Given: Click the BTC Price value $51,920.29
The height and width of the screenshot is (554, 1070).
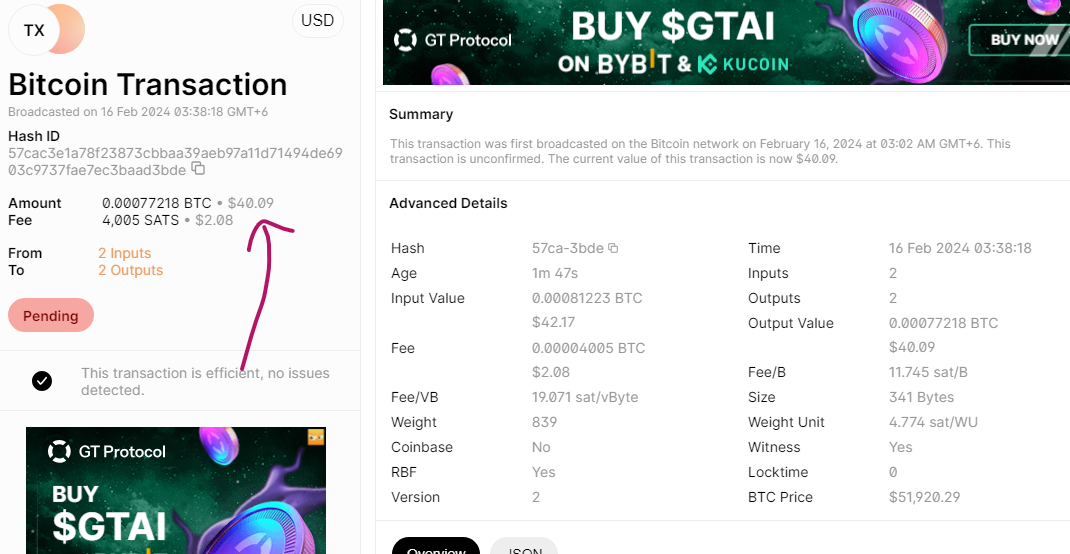Looking at the screenshot, I should pos(924,497).
